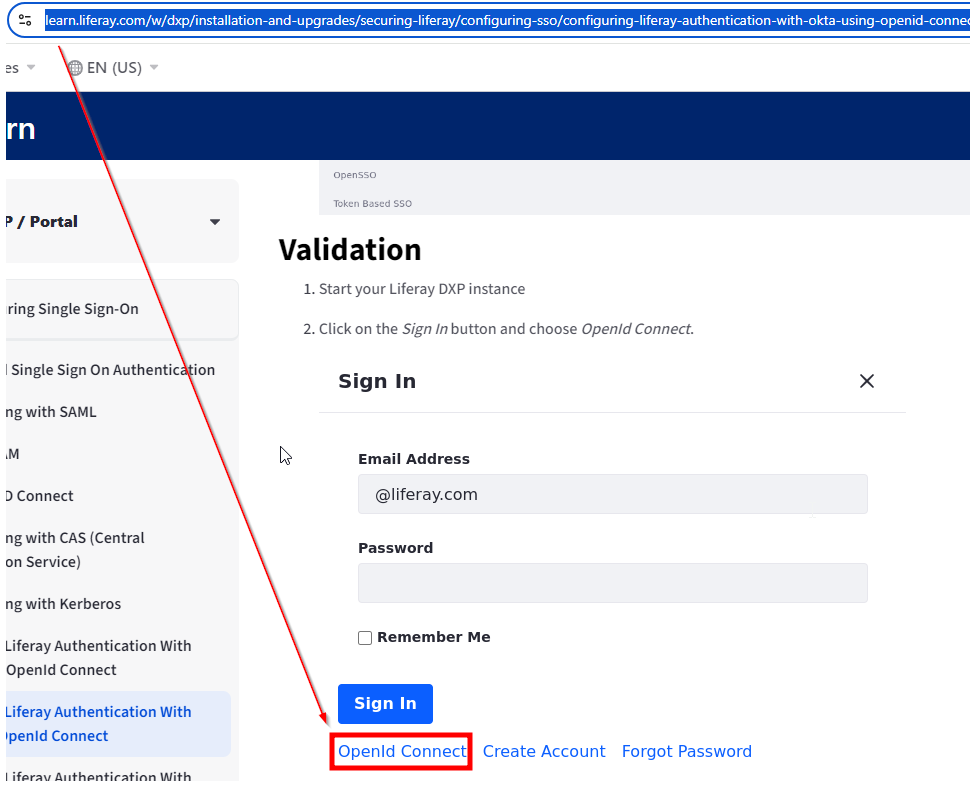Open the 'with SAML' sidebar link

[51, 412]
